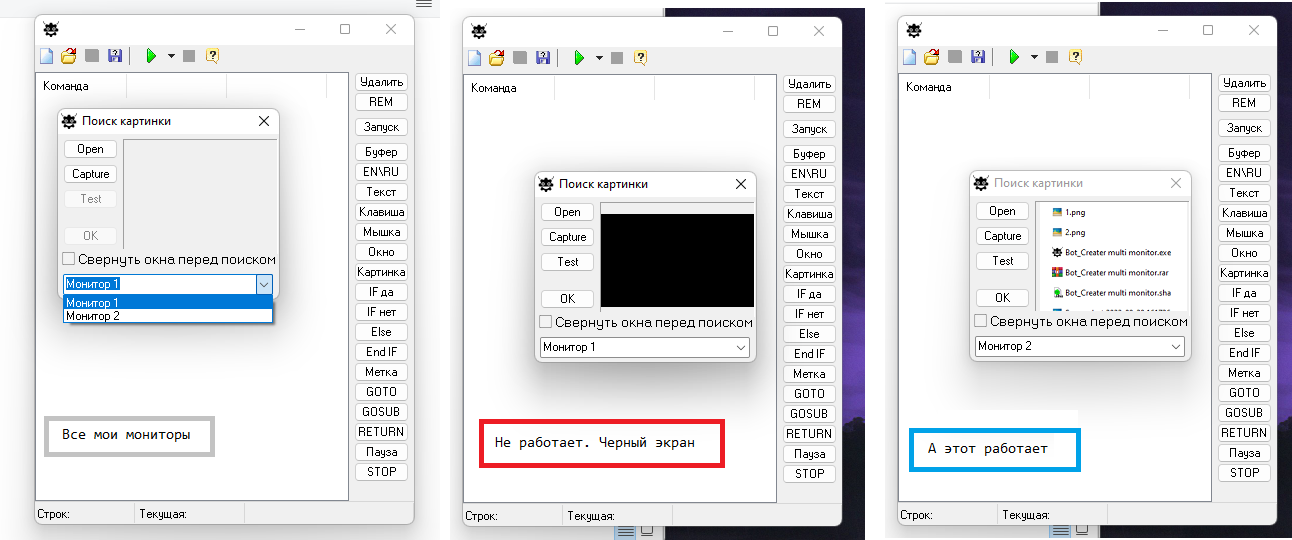Screen dimensions: 1292x540
Task: Click the app icon in black-preview dialog title
Action: (546, 184)
